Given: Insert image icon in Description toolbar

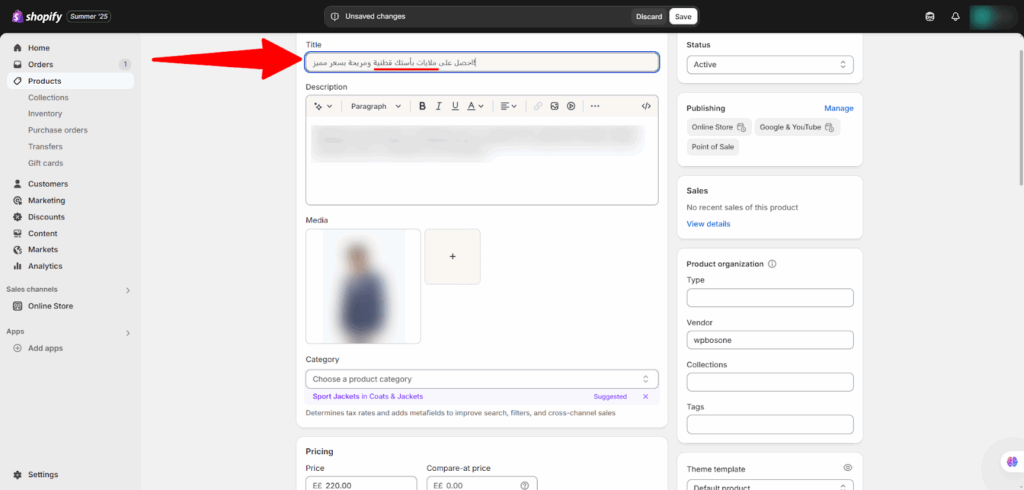Looking at the screenshot, I should click(554, 106).
